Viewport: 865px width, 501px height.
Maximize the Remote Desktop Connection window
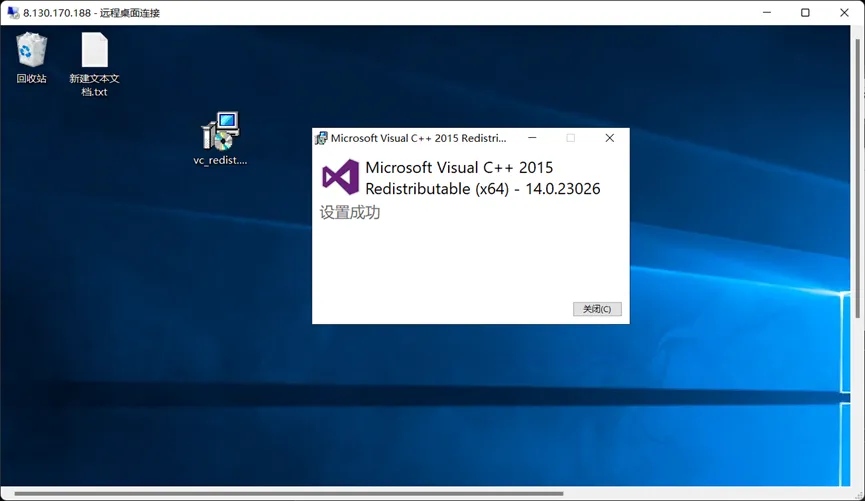[x=805, y=12]
